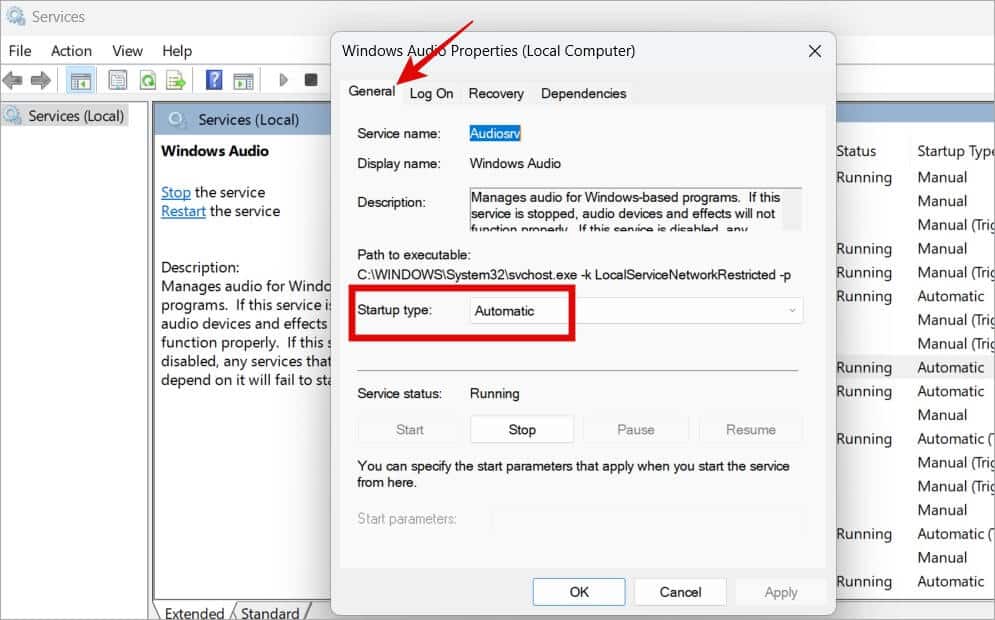Click the Start Service play toolbar icon

pyautogui.click(x=283, y=79)
